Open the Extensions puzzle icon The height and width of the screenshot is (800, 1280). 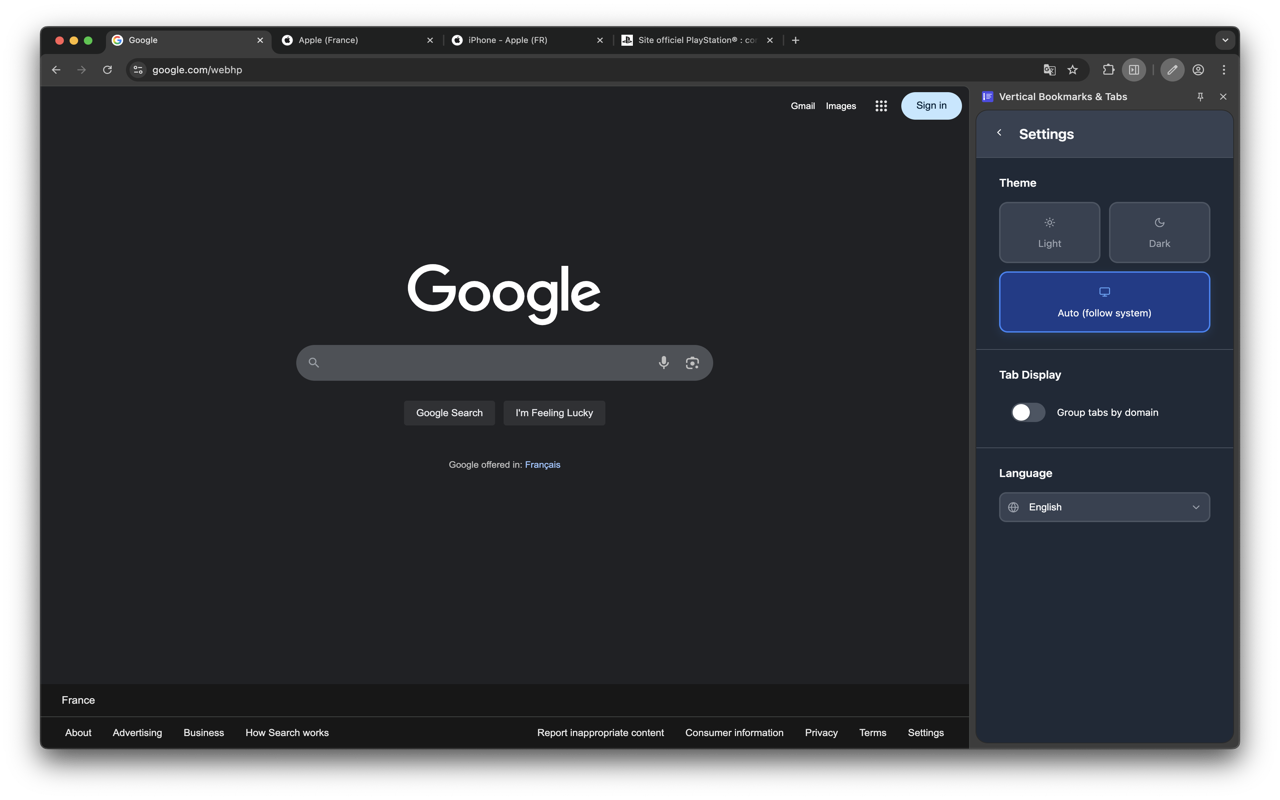(1108, 70)
